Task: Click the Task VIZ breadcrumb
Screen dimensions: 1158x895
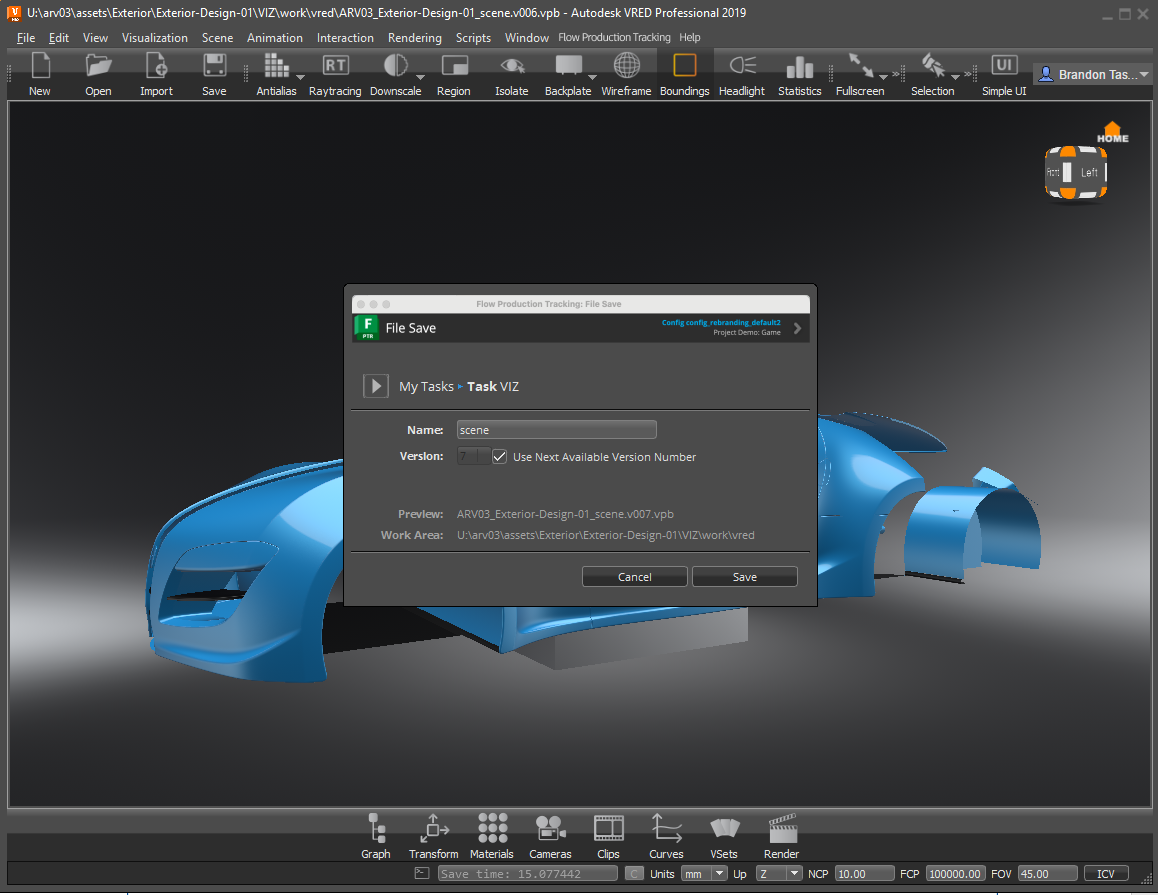Action: click(x=493, y=386)
